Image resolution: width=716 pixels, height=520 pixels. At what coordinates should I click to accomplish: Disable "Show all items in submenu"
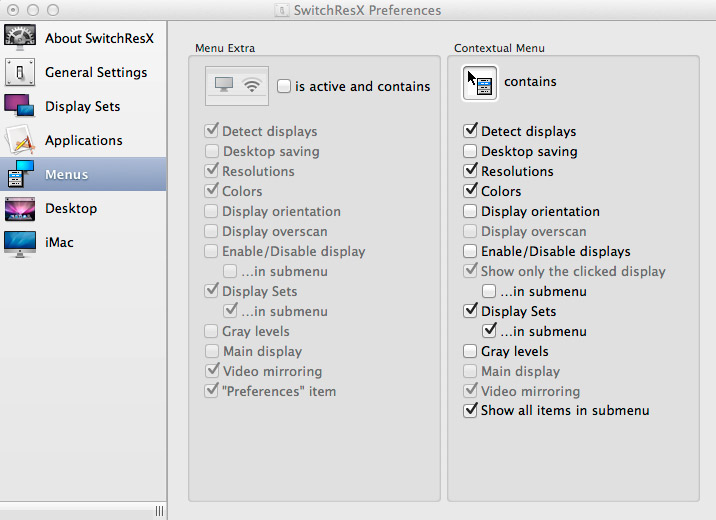[x=470, y=411]
